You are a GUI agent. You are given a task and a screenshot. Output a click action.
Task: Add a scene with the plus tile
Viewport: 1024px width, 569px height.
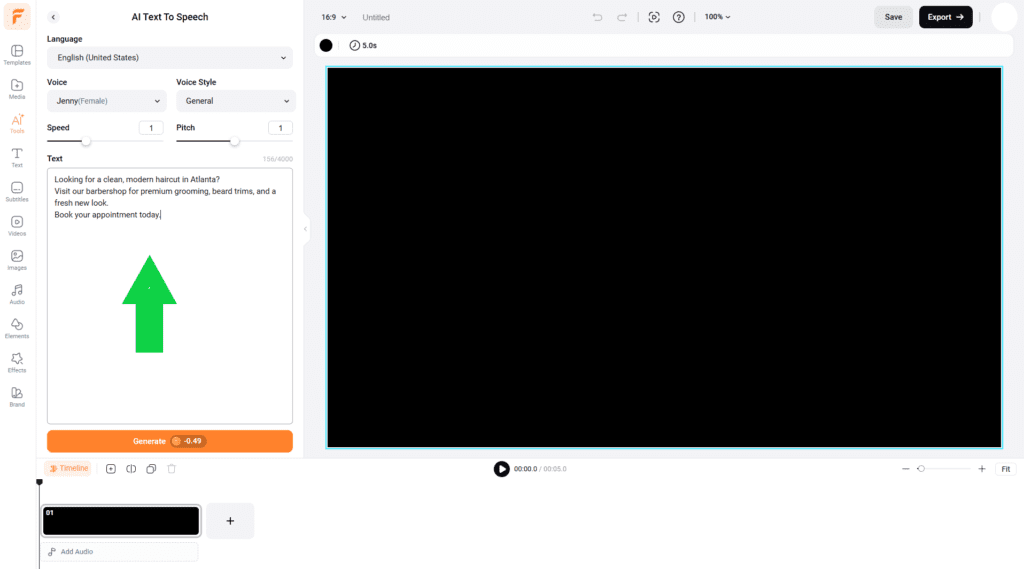click(230, 521)
